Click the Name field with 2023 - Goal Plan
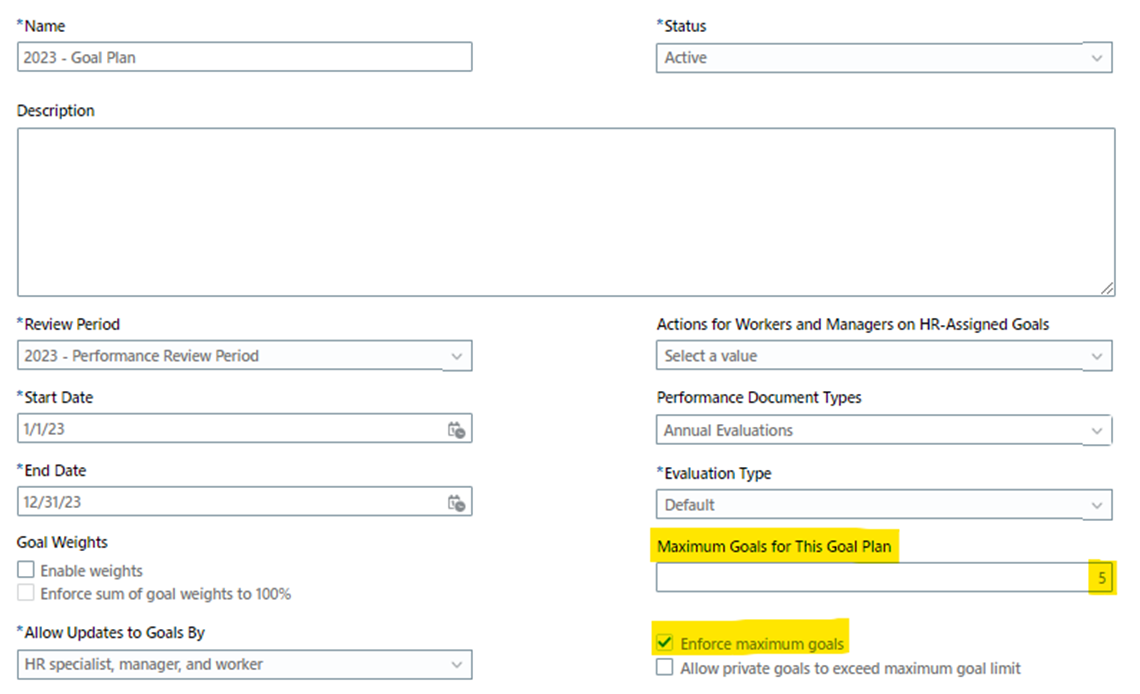Image resolution: width=1140 pixels, height=694 pixels. tap(244, 57)
